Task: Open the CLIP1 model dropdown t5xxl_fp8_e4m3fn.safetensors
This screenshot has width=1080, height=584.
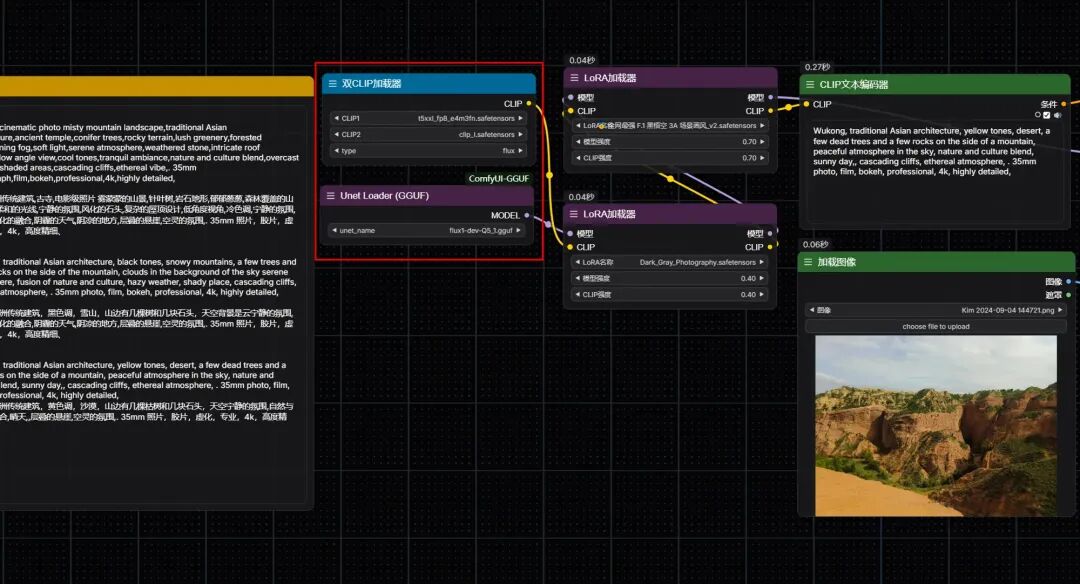Action: point(428,118)
